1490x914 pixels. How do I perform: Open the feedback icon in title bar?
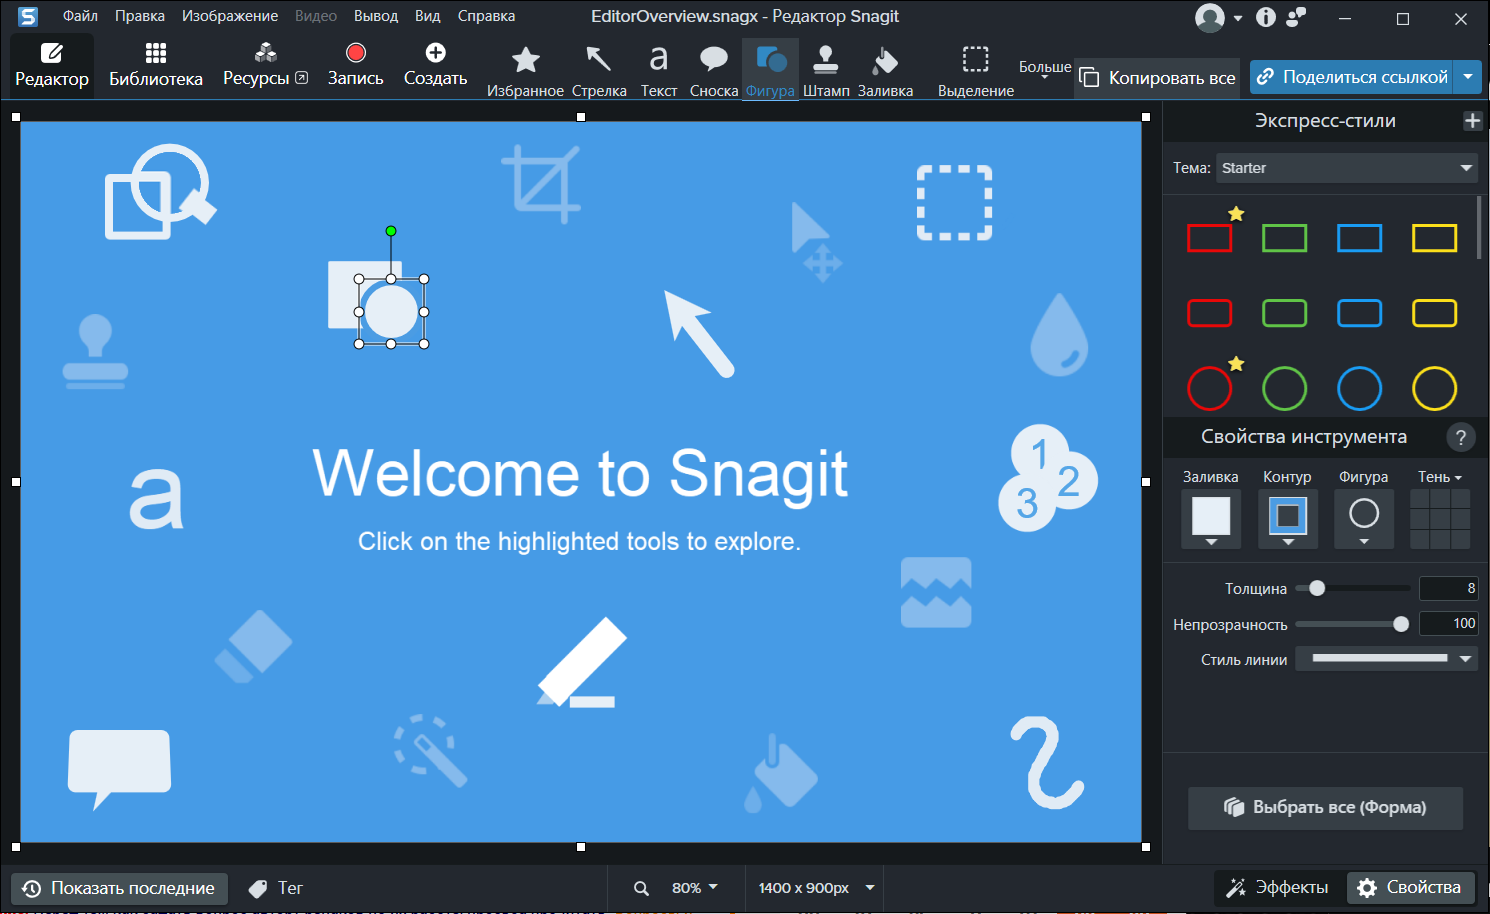coord(1297,17)
